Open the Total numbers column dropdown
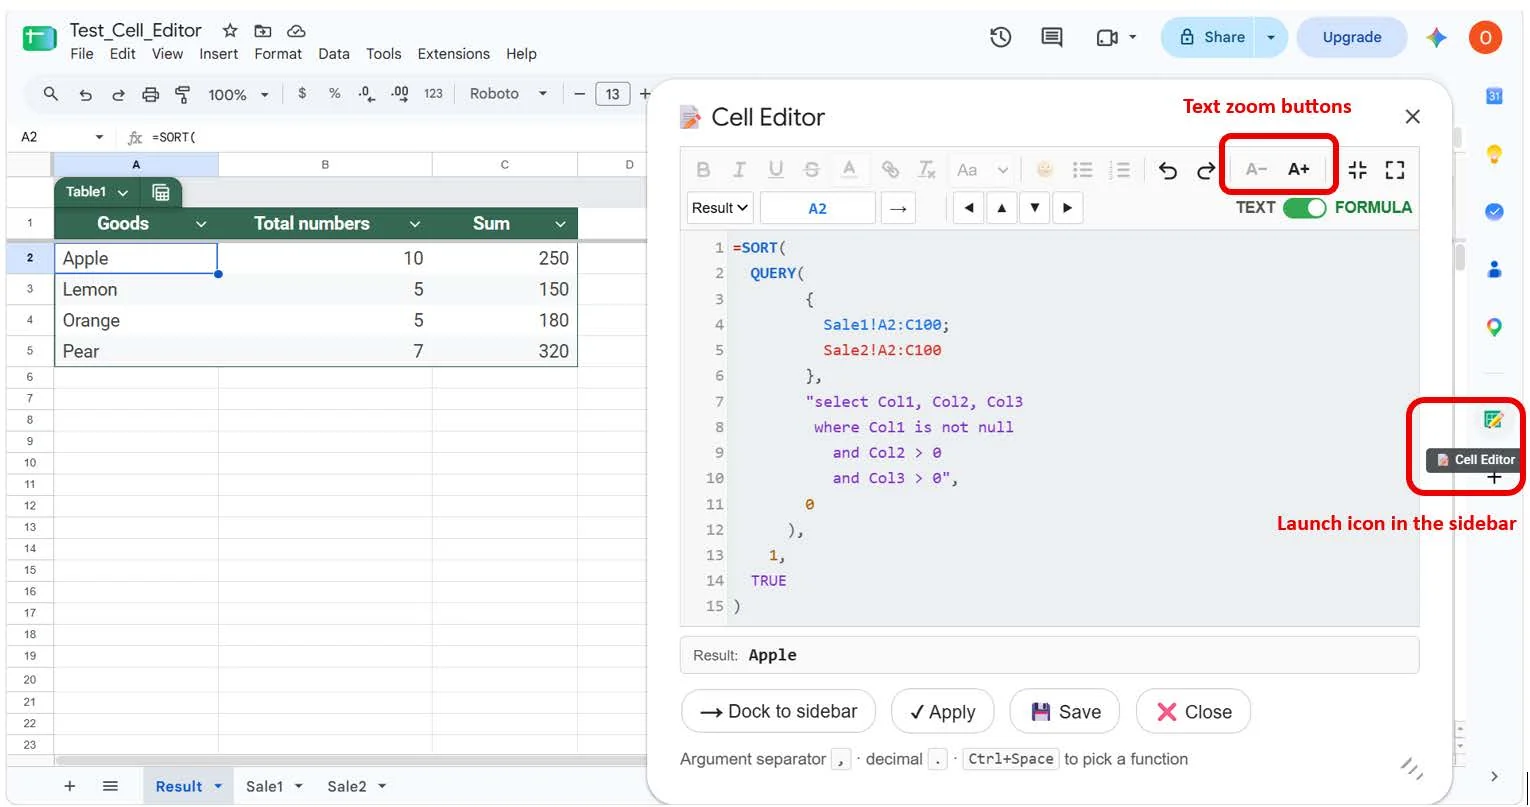This screenshot has height=807, width=1530. 415,224
